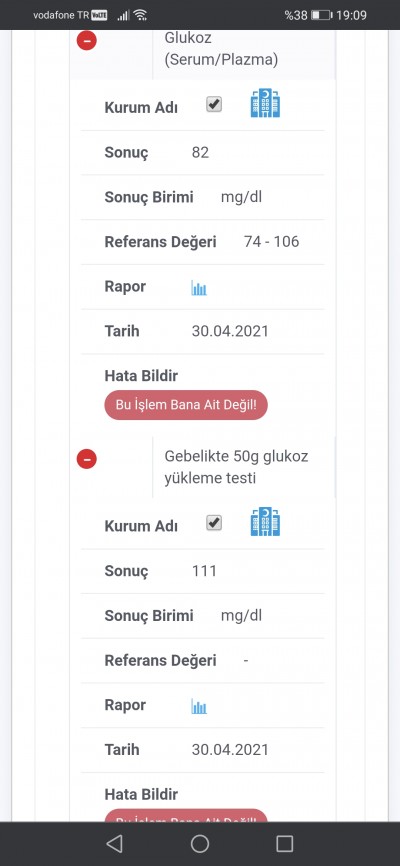400x866 pixels.
Task: Tick the Kurum Adı checkbox for Glukoz
Action: (214, 104)
